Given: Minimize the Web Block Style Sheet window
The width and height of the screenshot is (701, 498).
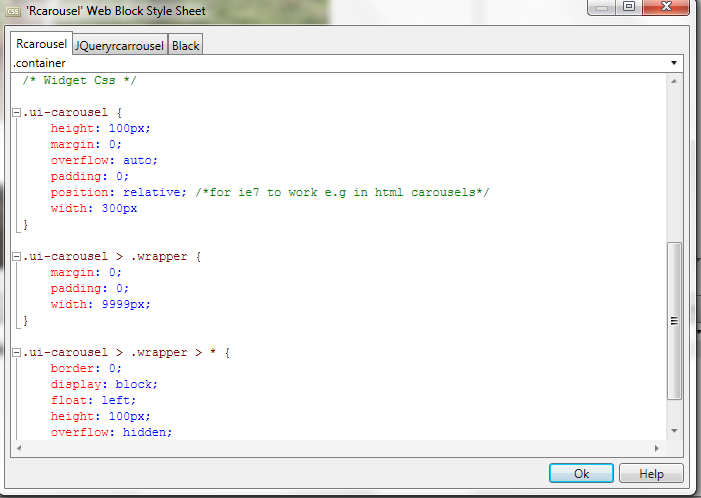Looking at the screenshot, I should pyautogui.click(x=601, y=7).
